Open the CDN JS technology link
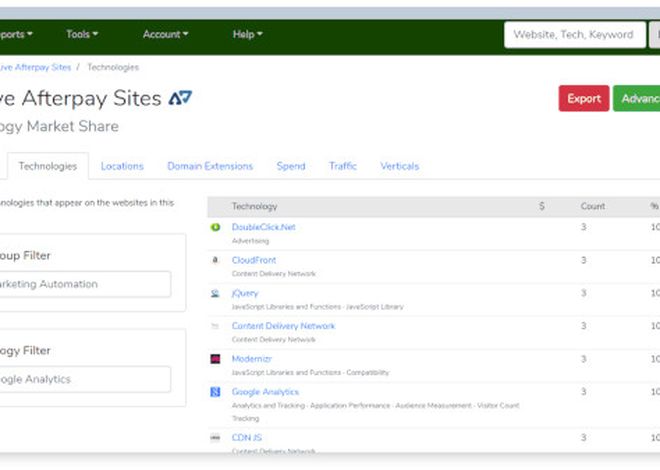 247,438
